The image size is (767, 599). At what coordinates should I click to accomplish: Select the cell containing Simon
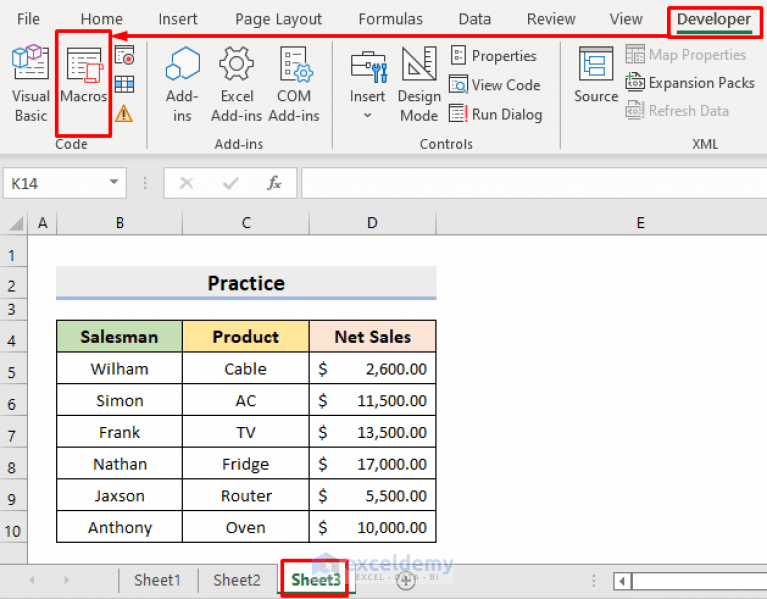119,400
